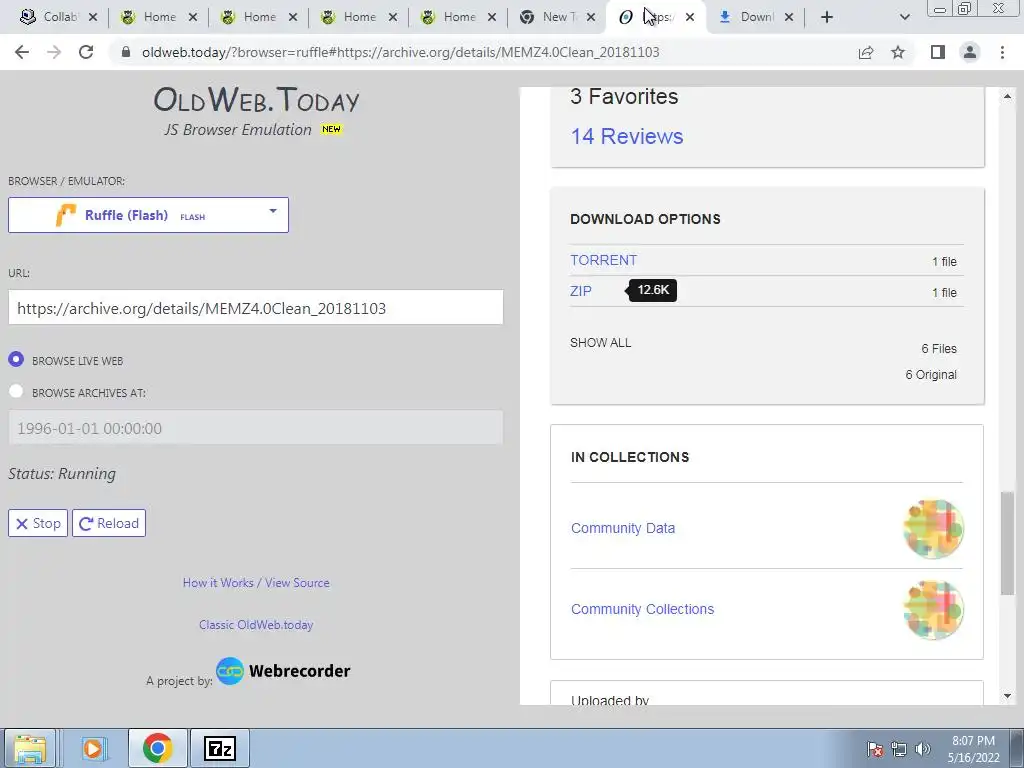This screenshot has height=768, width=1024.
Task: Open the Community Data collection link
Action: [x=623, y=528]
